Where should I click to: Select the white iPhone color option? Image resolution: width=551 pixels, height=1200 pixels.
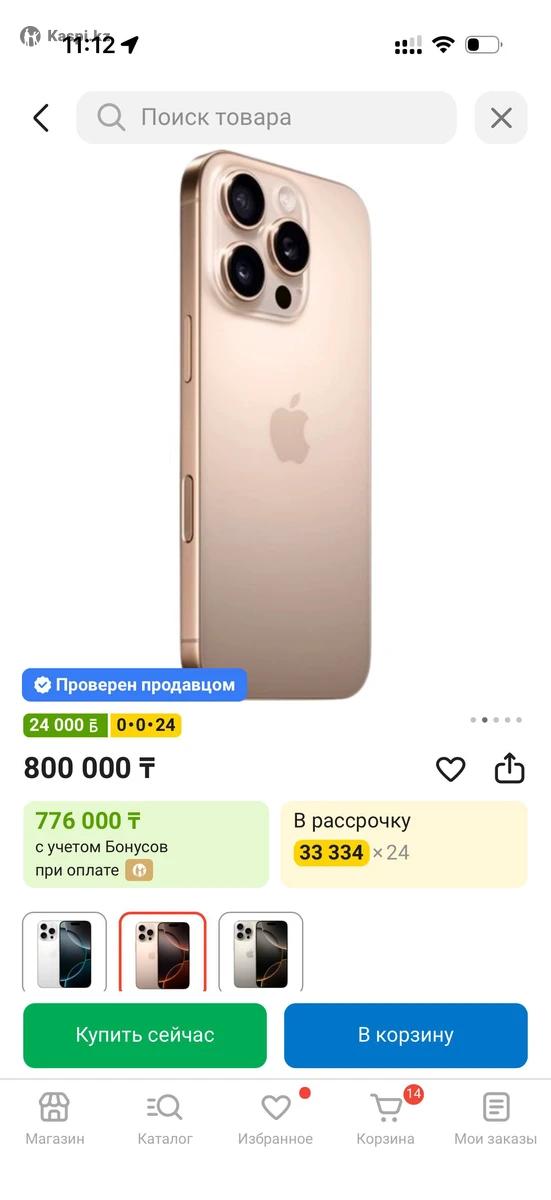[64, 953]
